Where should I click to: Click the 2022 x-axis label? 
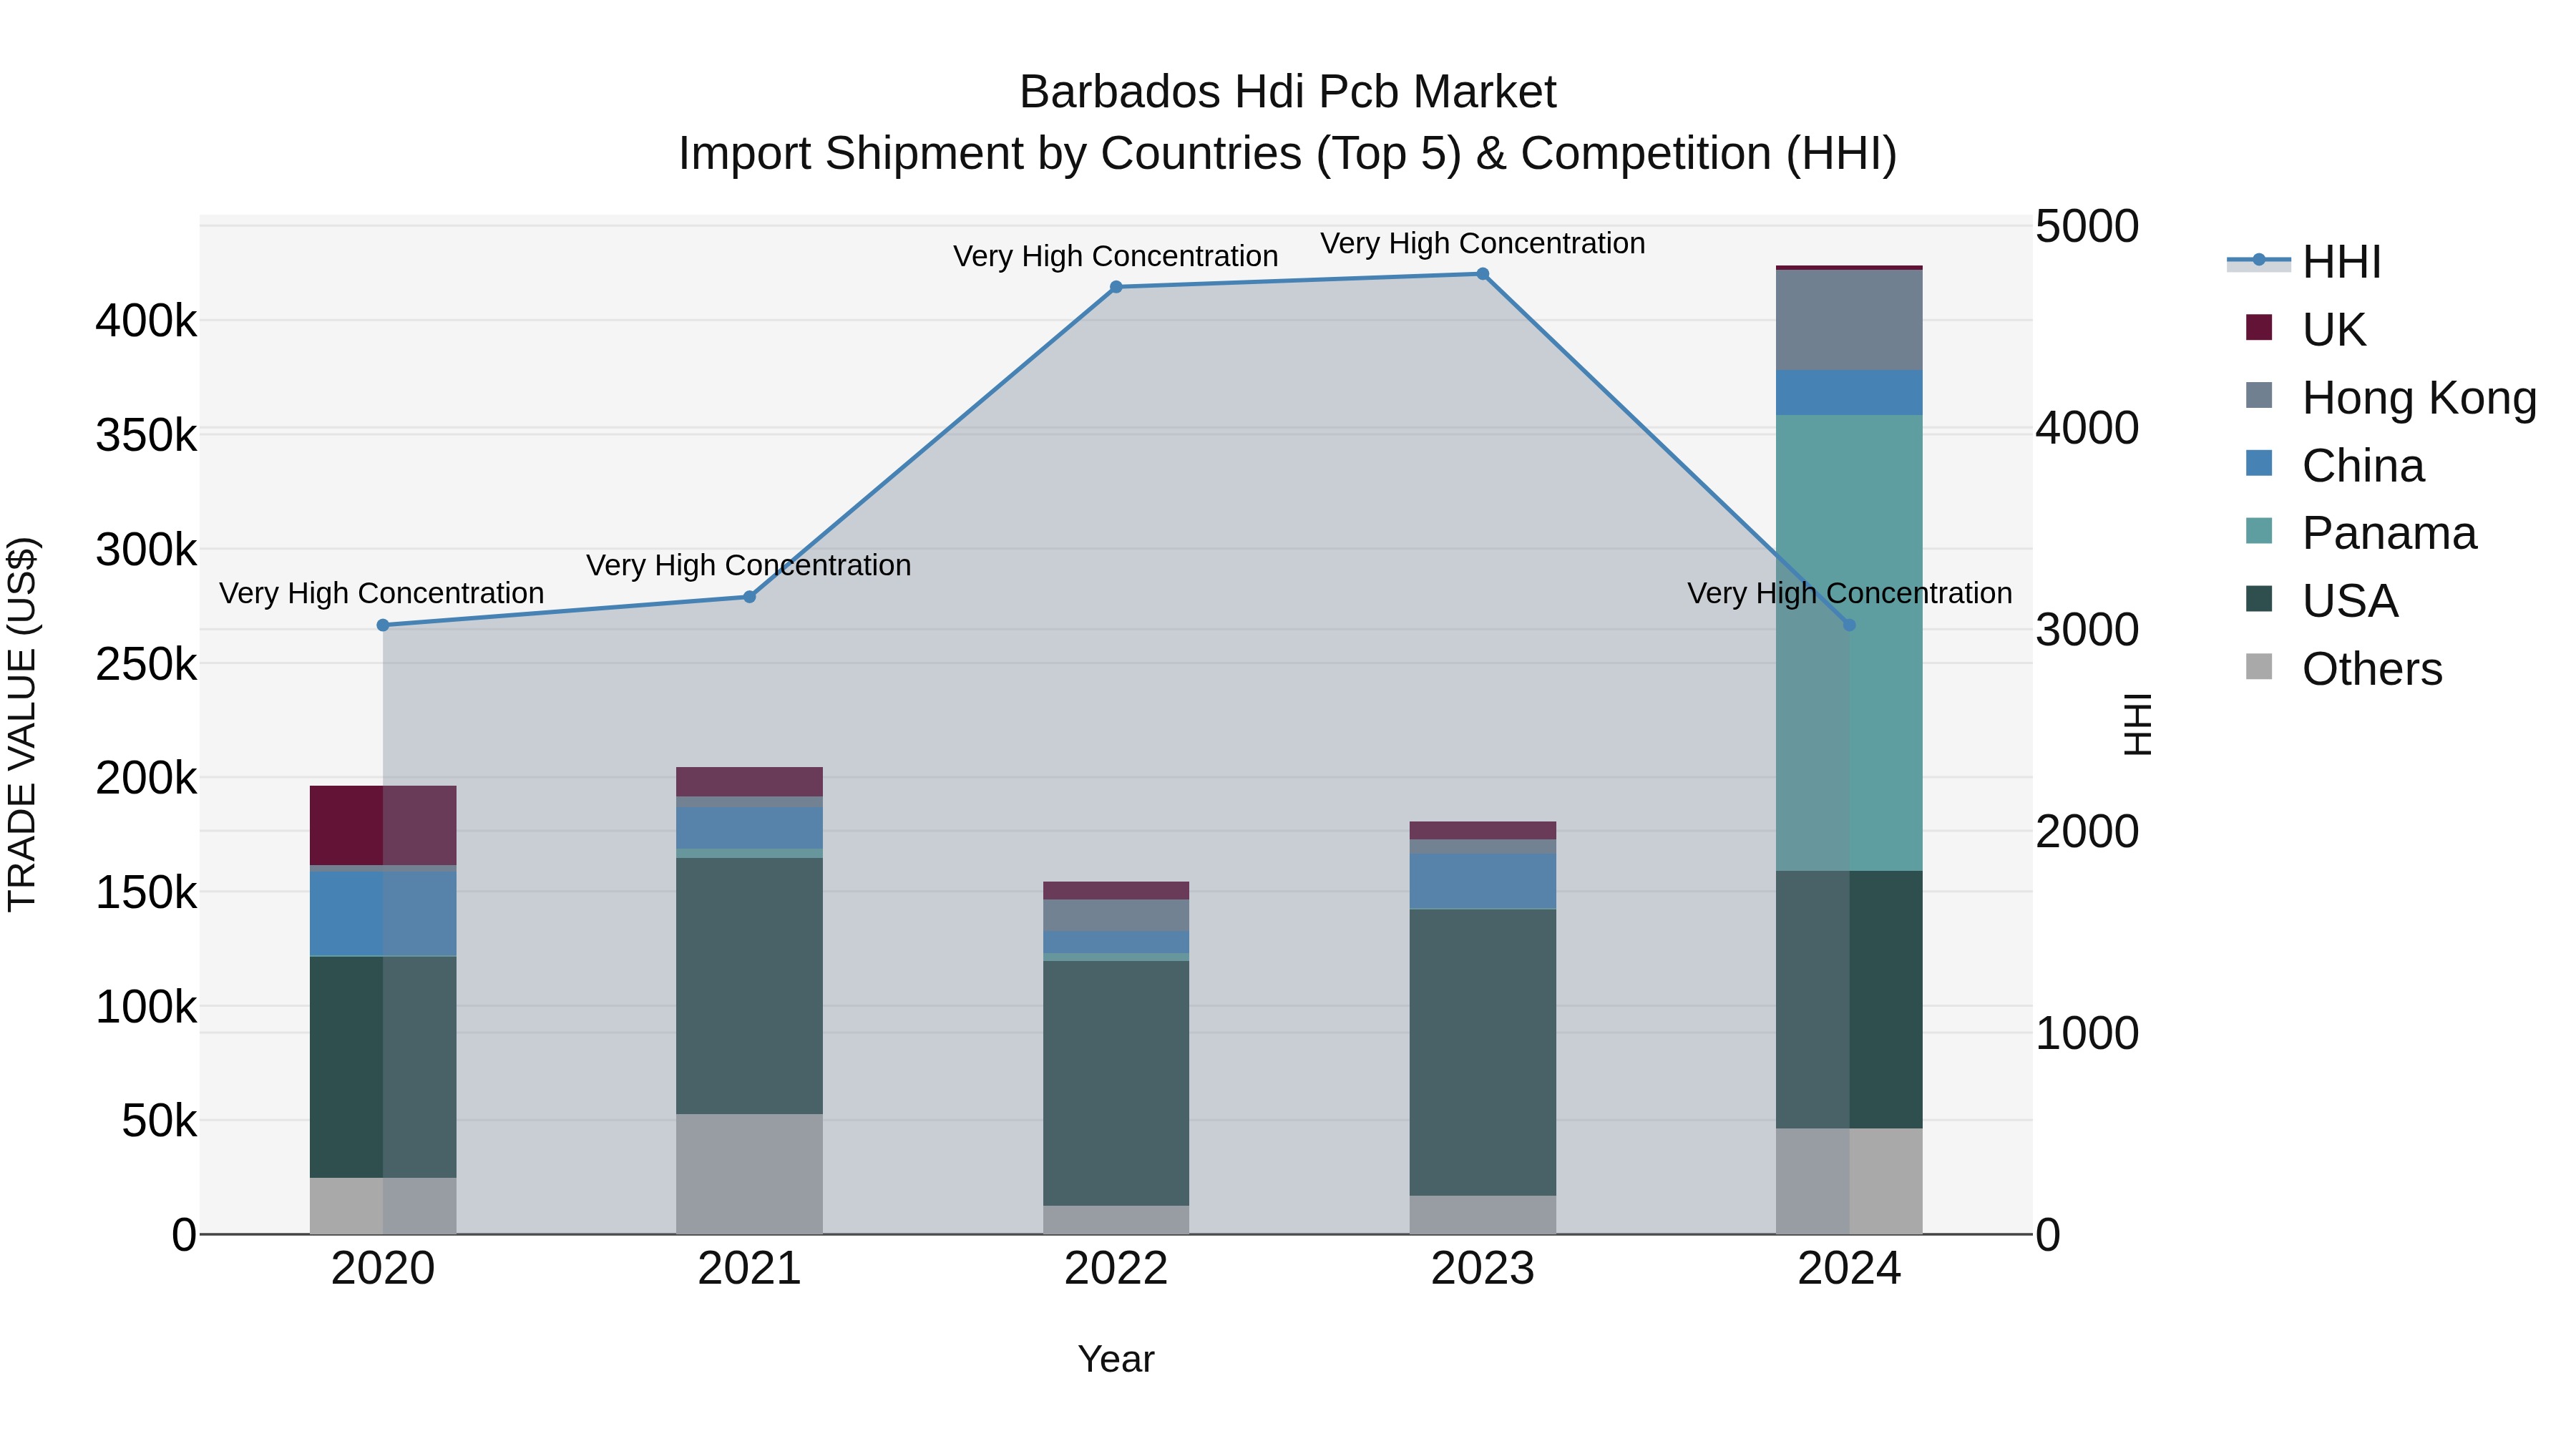point(1116,1269)
